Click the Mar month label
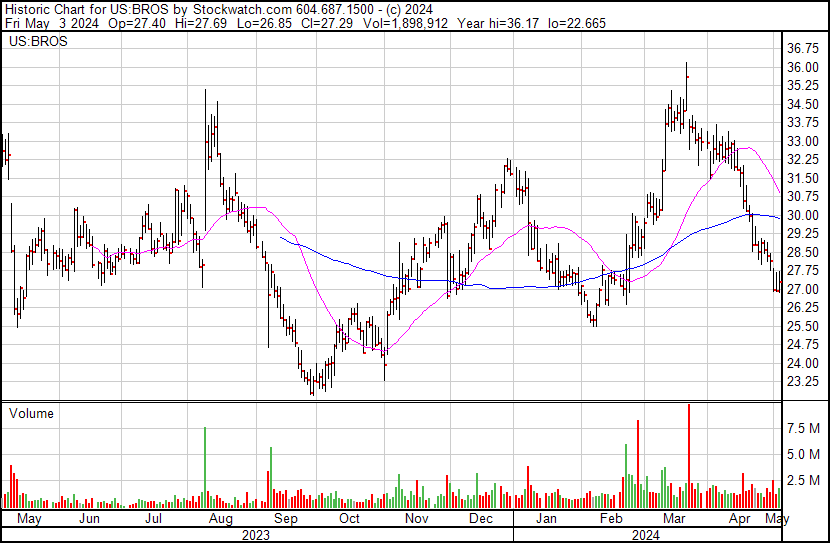The image size is (830, 543). coord(674,519)
